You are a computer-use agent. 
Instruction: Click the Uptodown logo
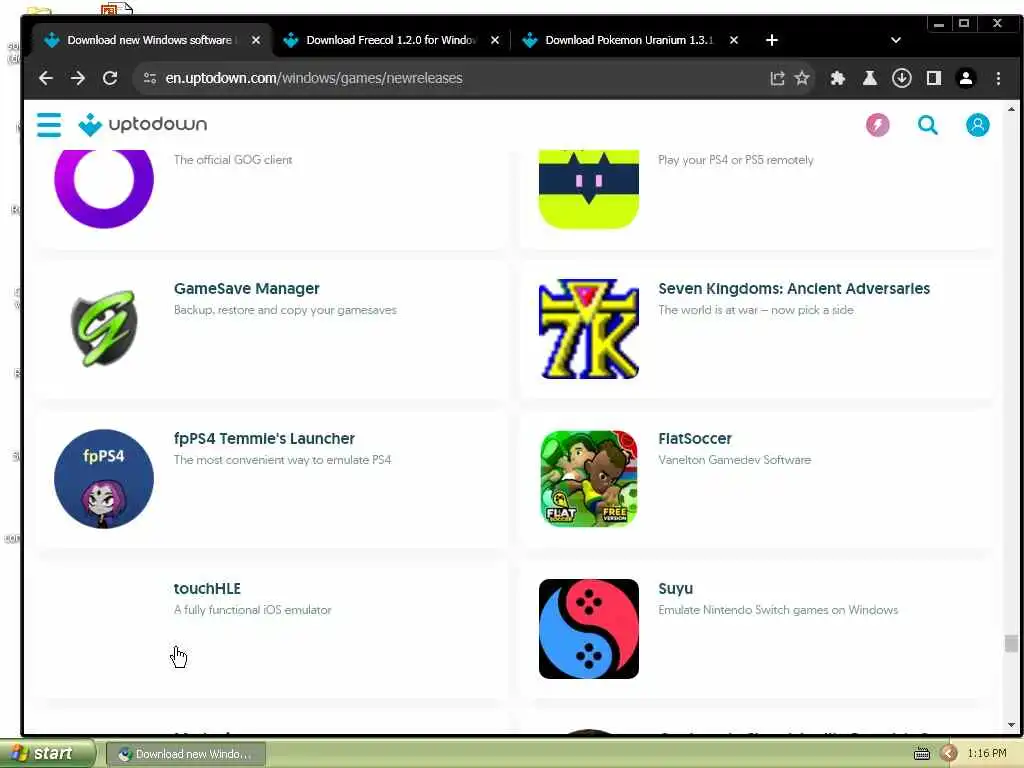142,124
